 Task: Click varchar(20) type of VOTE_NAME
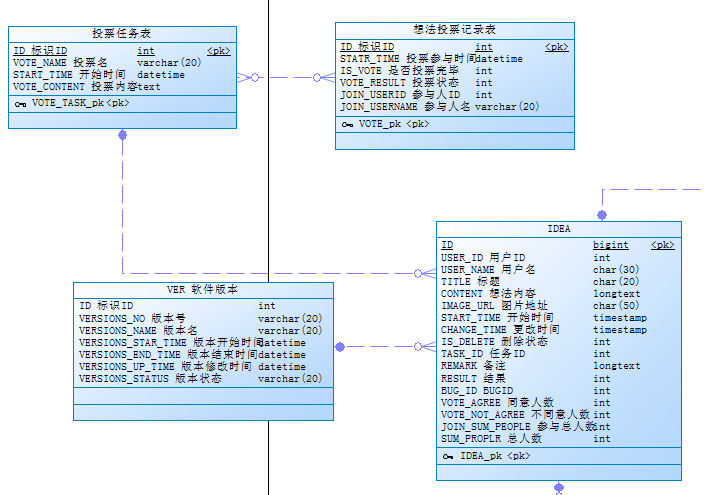point(169,63)
